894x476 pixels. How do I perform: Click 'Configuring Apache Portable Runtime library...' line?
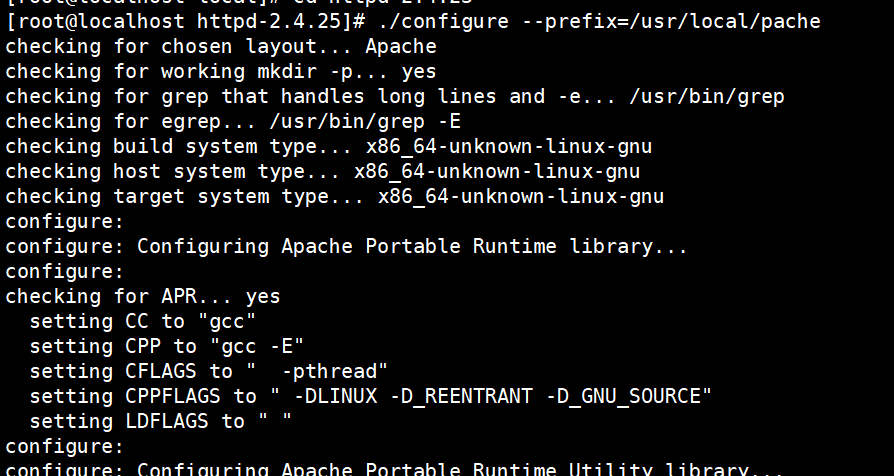pos(347,247)
